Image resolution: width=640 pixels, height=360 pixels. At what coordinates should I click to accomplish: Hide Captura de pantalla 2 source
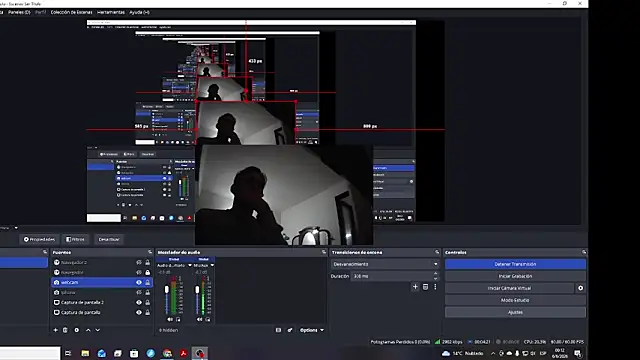[x=139, y=302]
